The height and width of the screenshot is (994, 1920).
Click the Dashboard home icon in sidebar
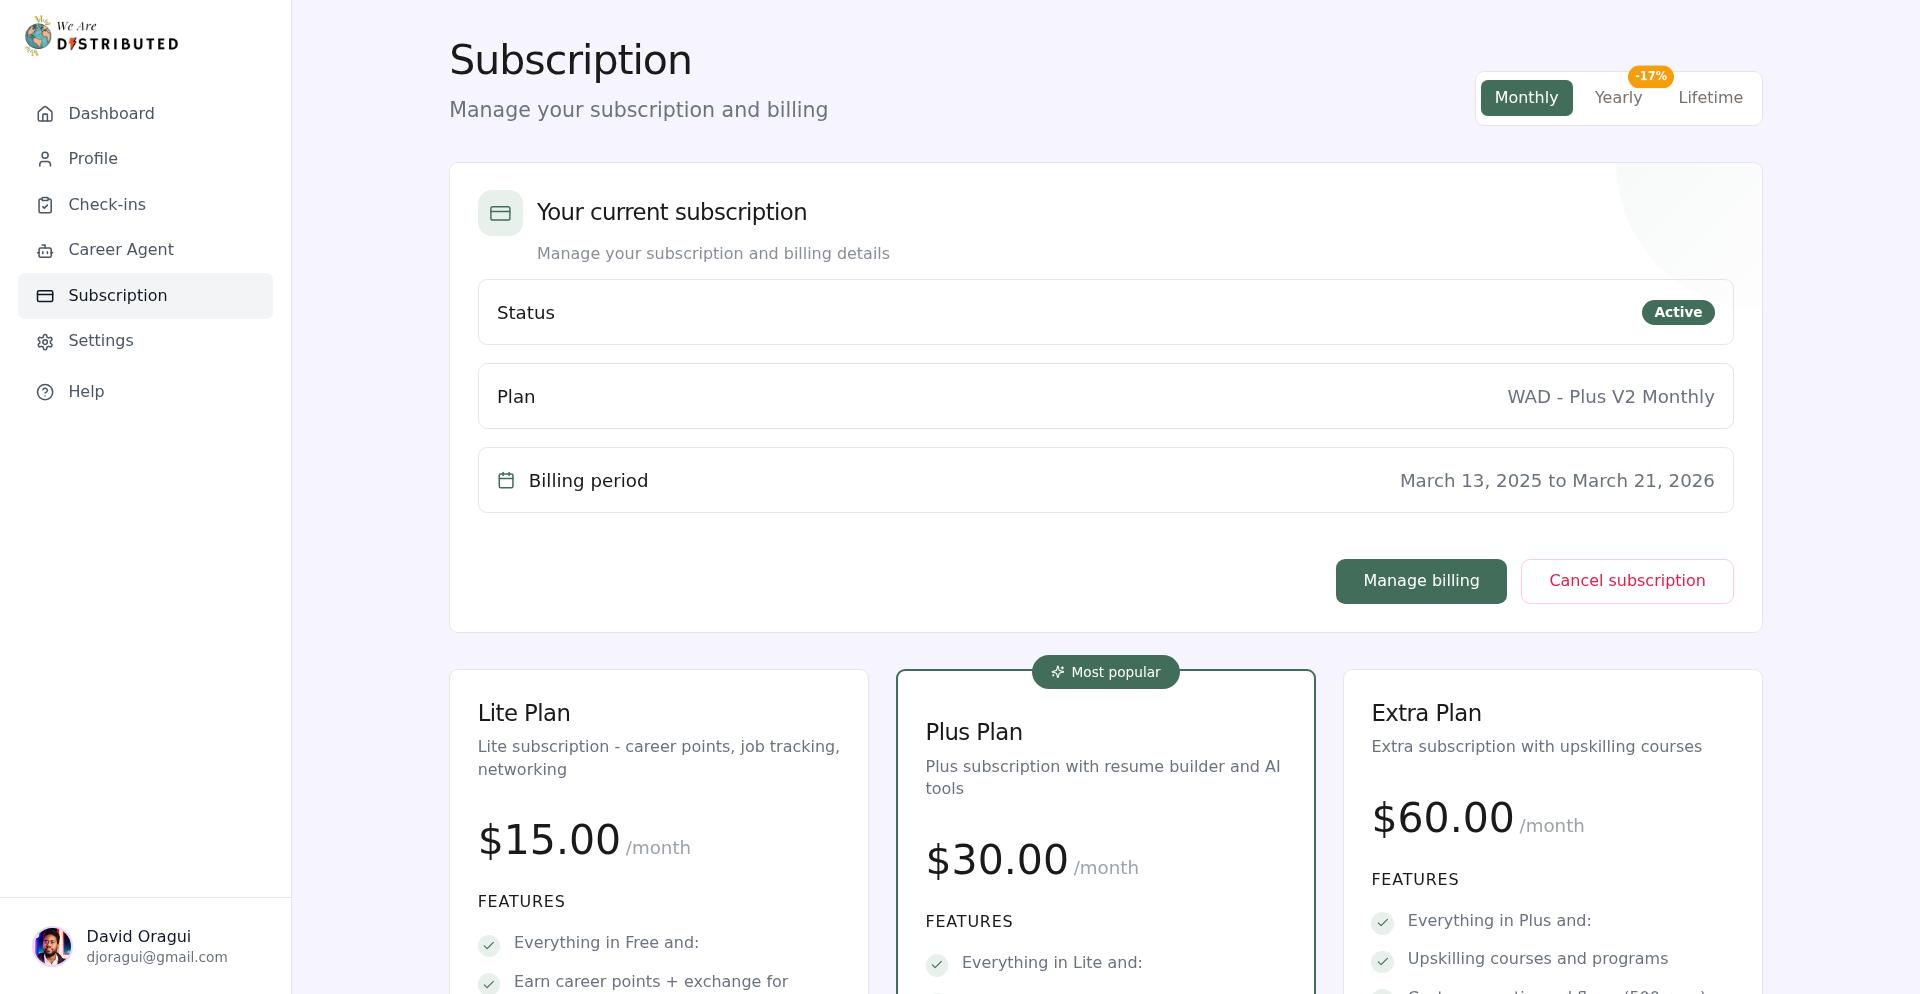pyautogui.click(x=45, y=113)
